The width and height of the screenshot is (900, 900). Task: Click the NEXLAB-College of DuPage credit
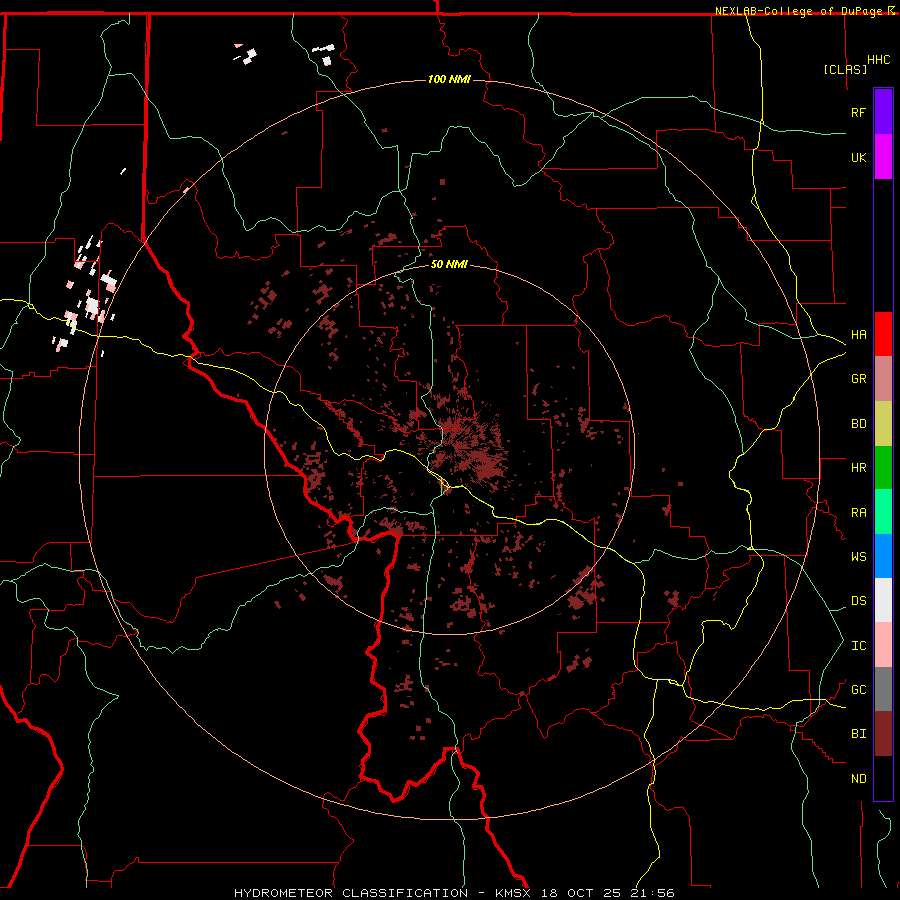pyautogui.click(x=798, y=11)
